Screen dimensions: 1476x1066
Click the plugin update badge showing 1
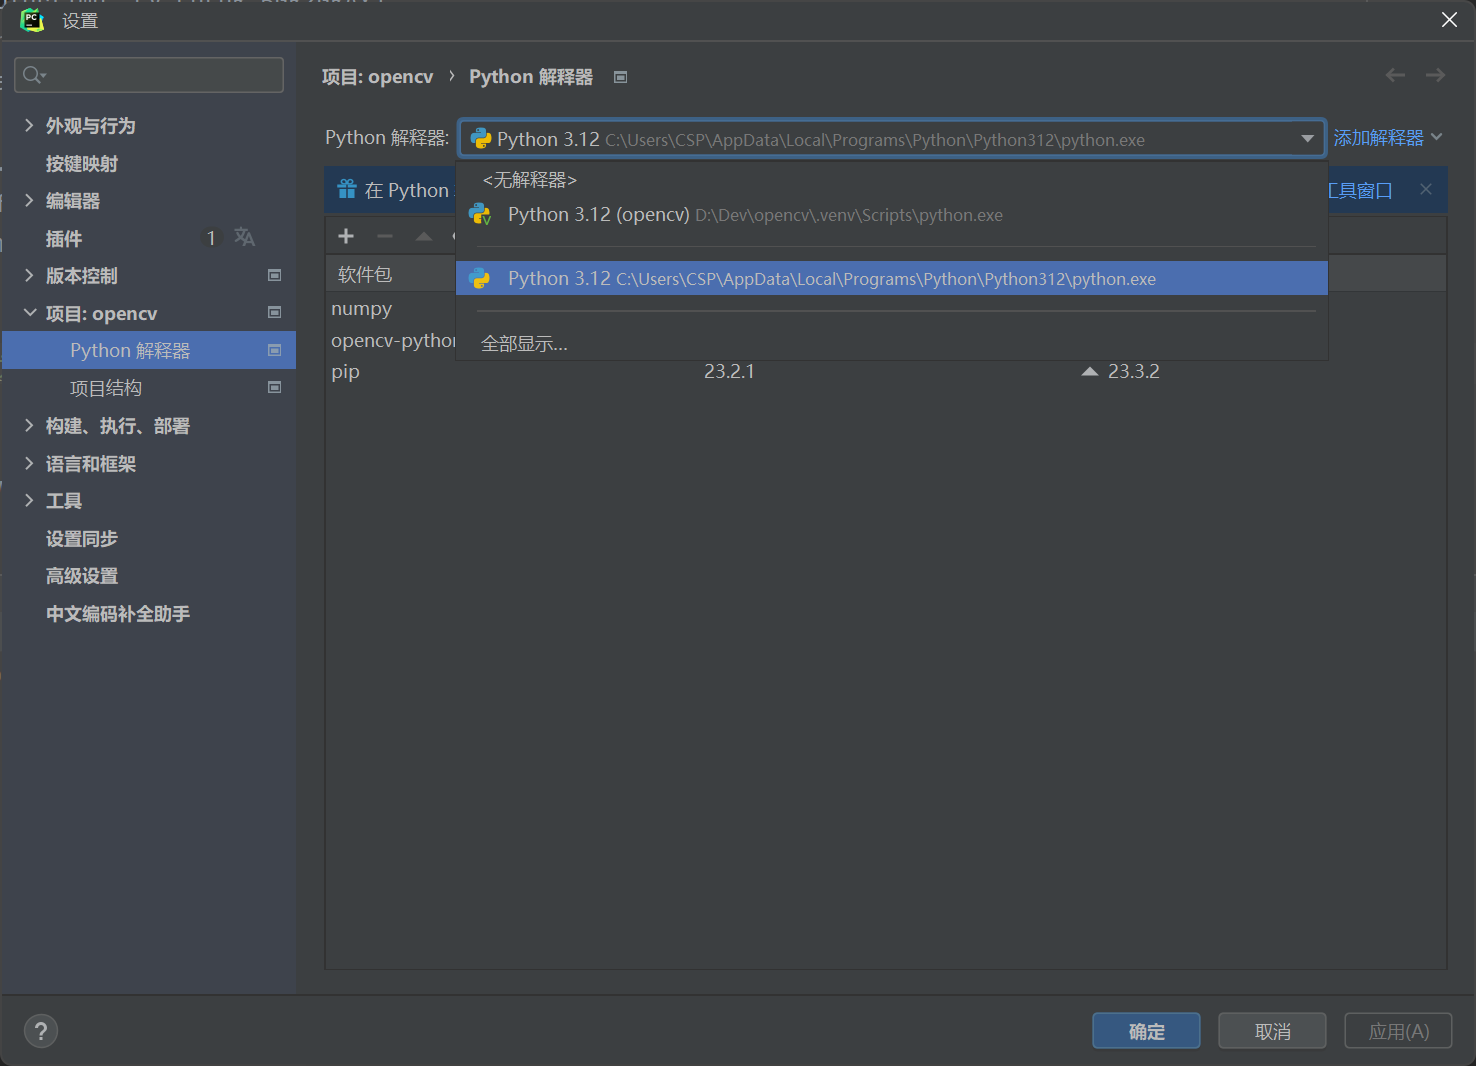tap(211, 238)
